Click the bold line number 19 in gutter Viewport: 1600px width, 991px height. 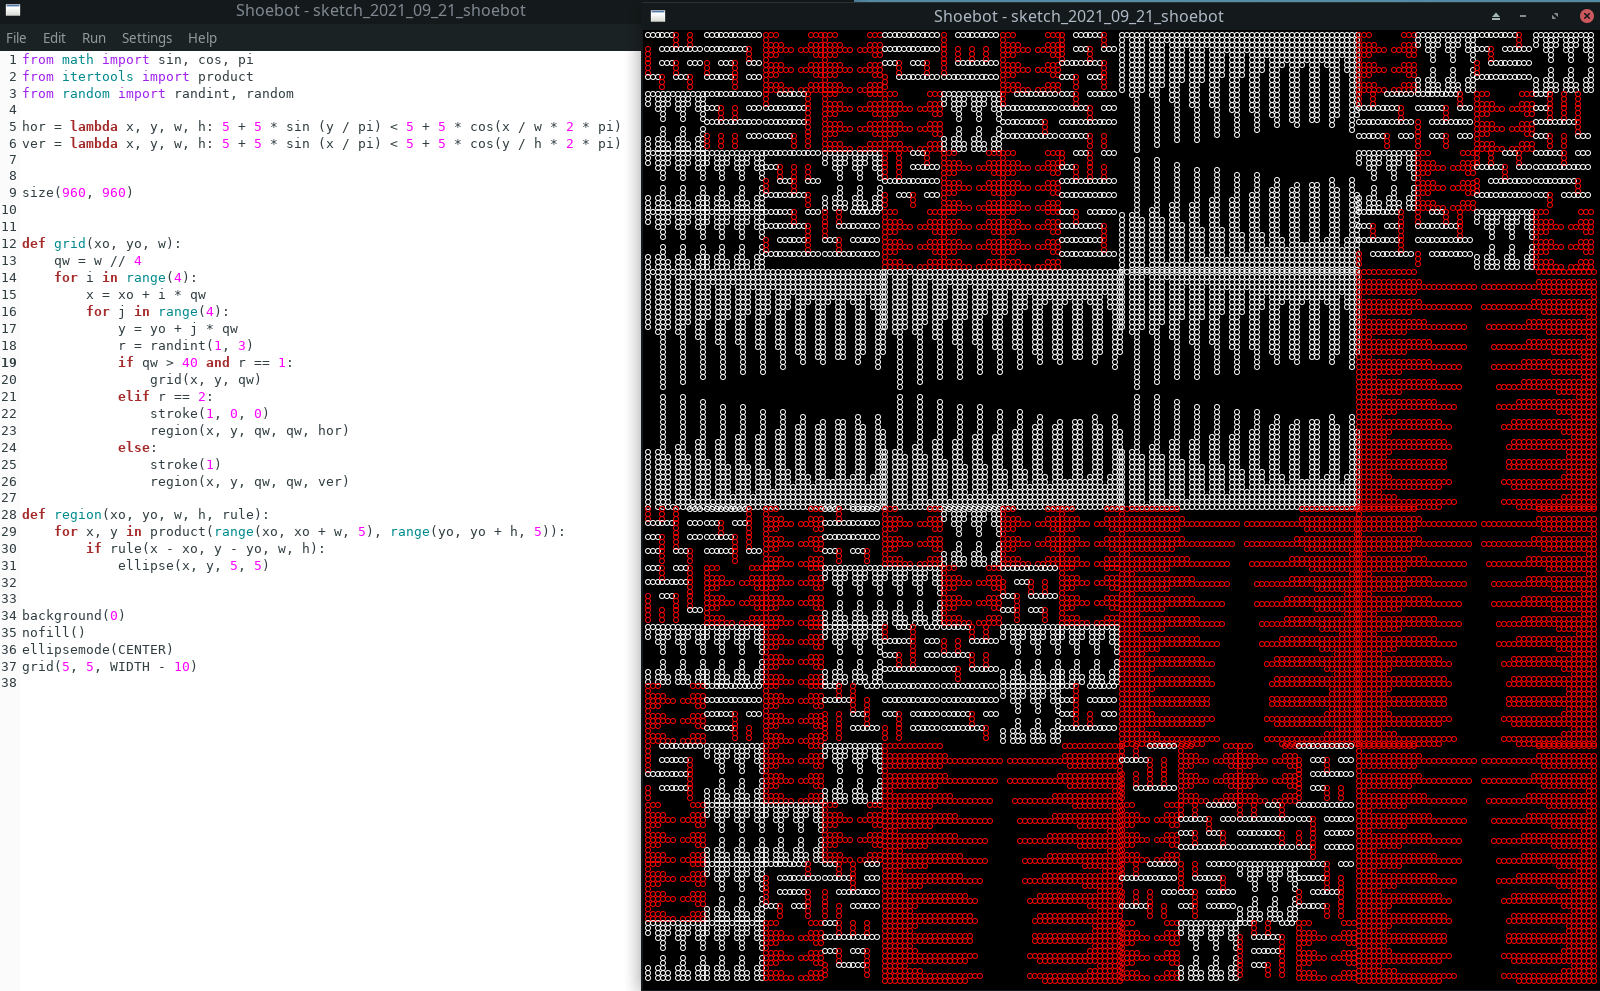click(9, 363)
